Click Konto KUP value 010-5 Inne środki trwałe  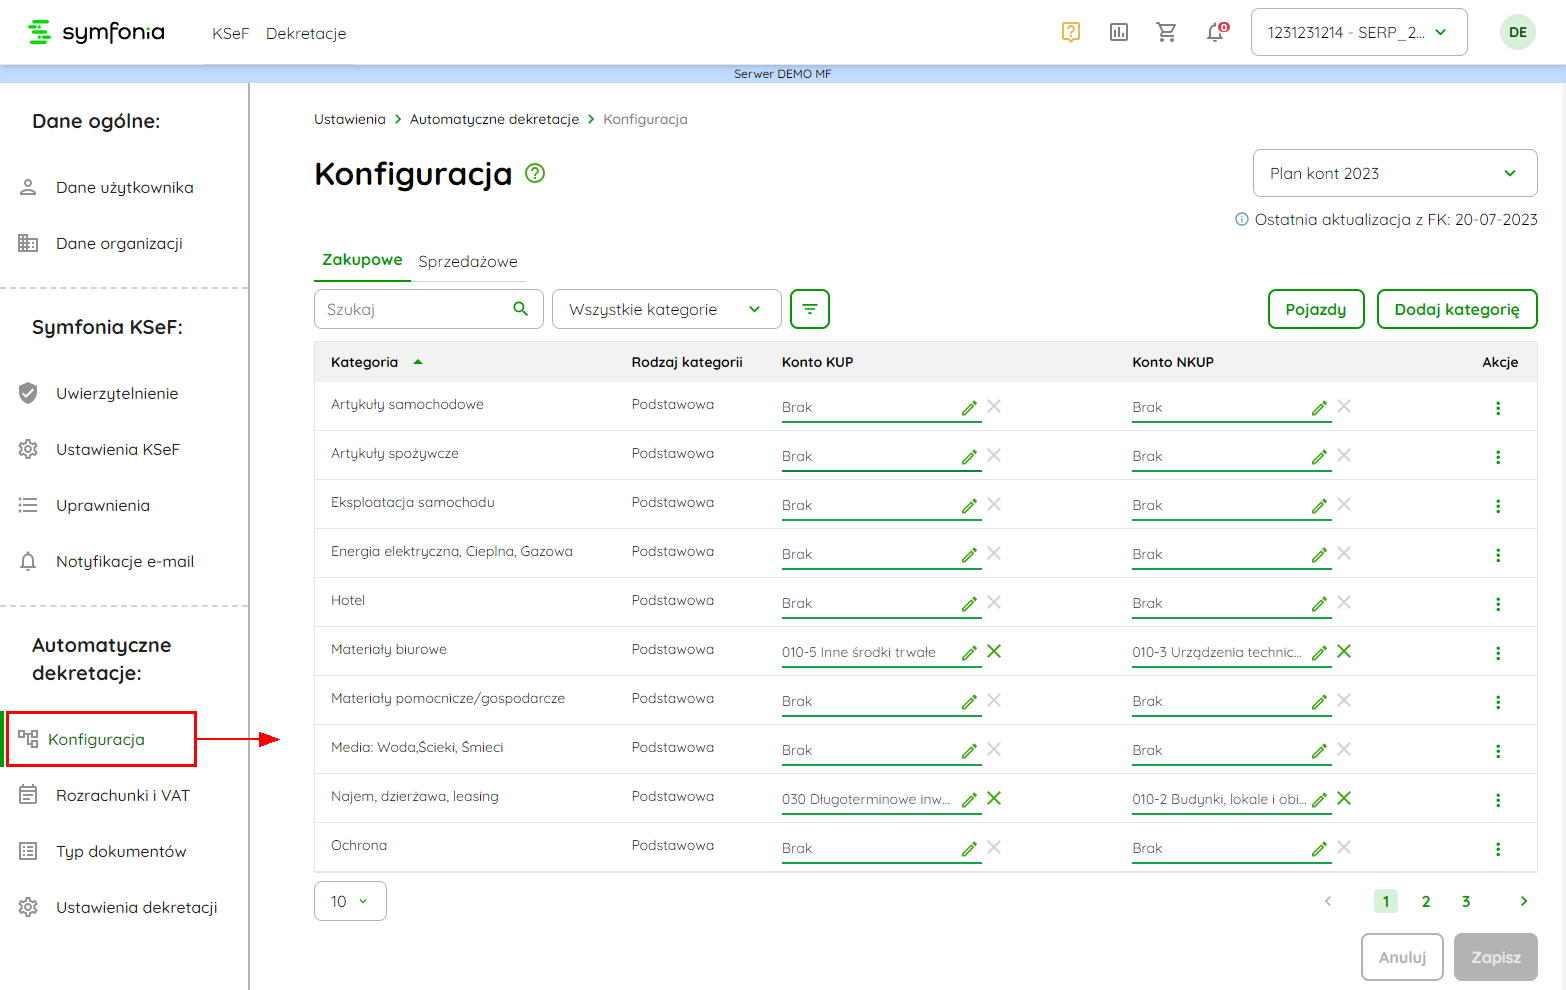859,652
